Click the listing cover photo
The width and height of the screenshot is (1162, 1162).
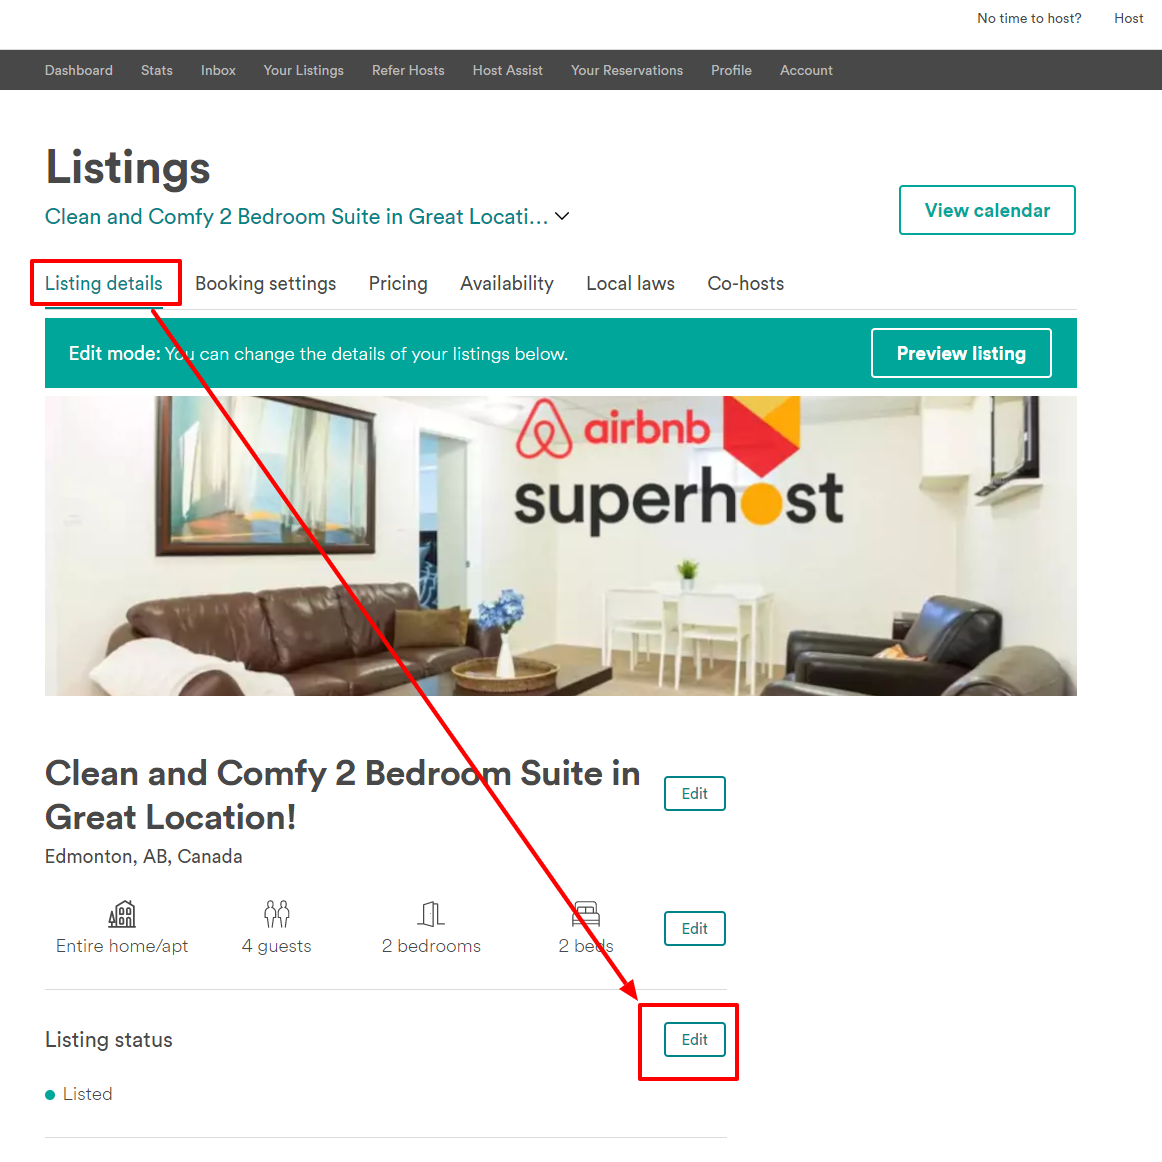click(x=561, y=545)
